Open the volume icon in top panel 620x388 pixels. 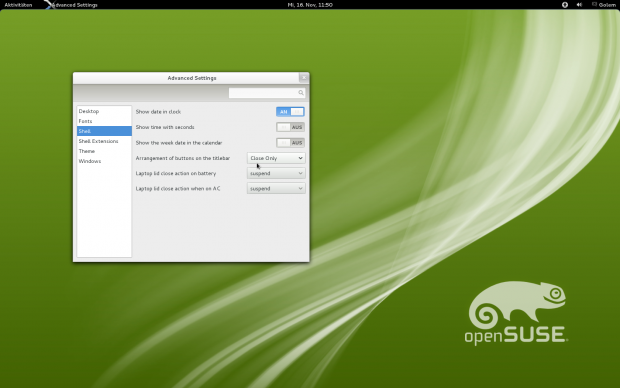tap(579, 5)
